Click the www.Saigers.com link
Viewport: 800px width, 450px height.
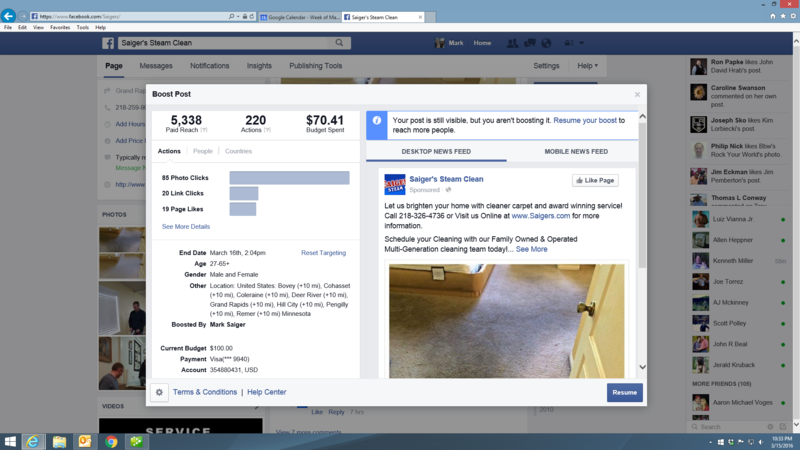coord(541,216)
